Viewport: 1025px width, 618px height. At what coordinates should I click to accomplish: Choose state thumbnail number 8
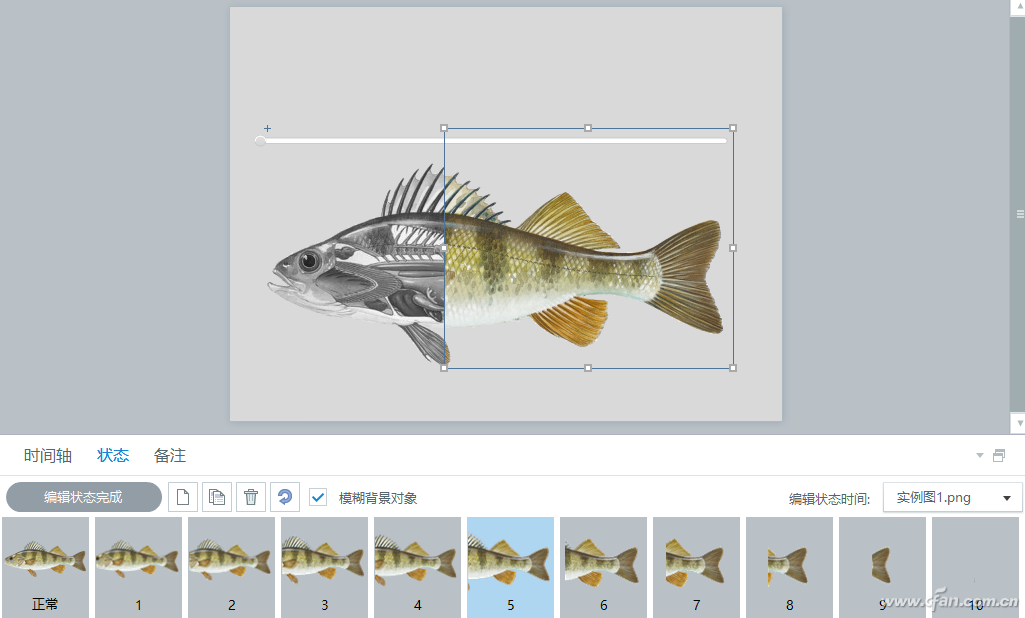(x=789, y=565)
